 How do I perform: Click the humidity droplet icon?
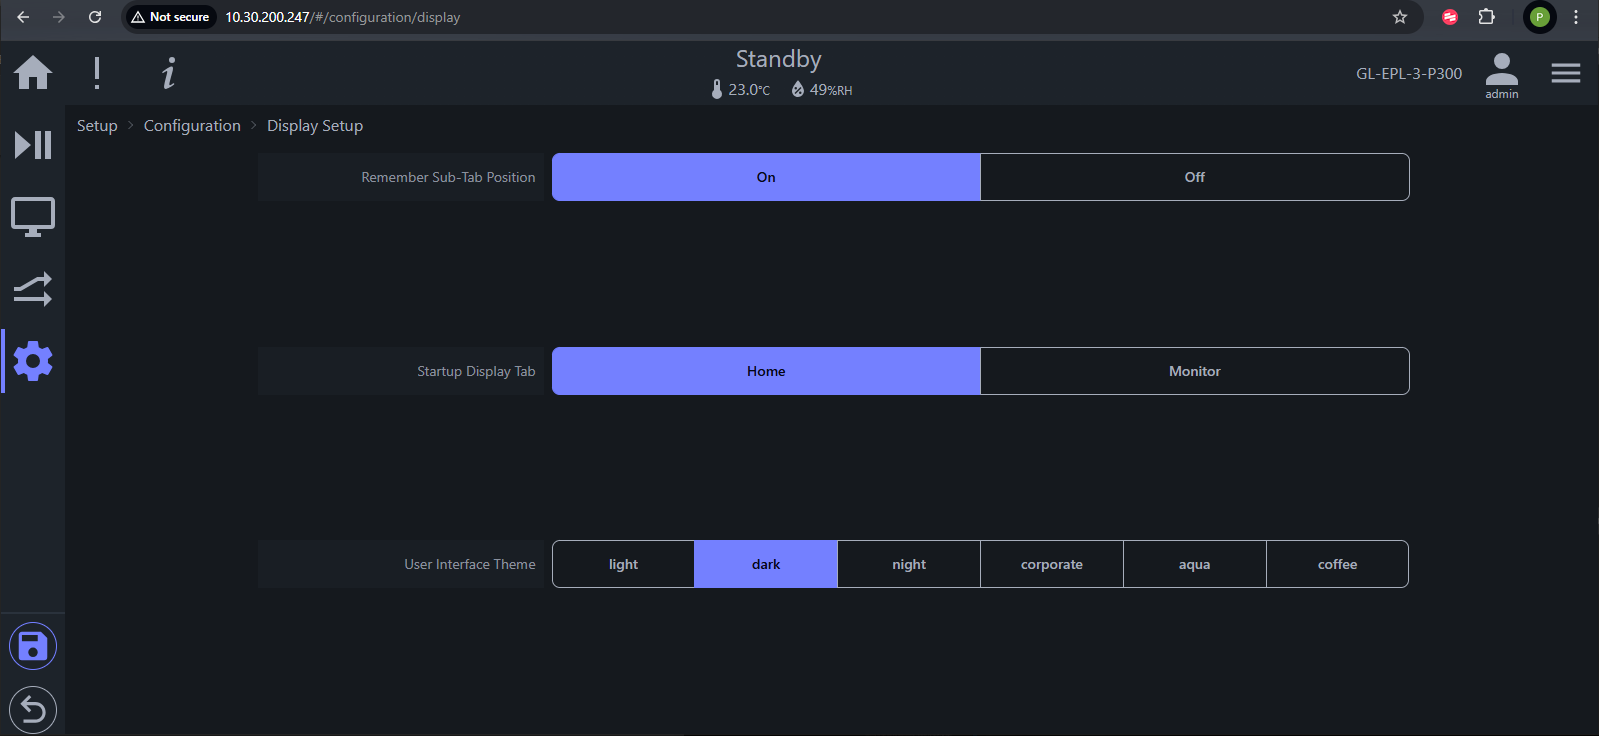pyautogui.click(x=798, y=89)
